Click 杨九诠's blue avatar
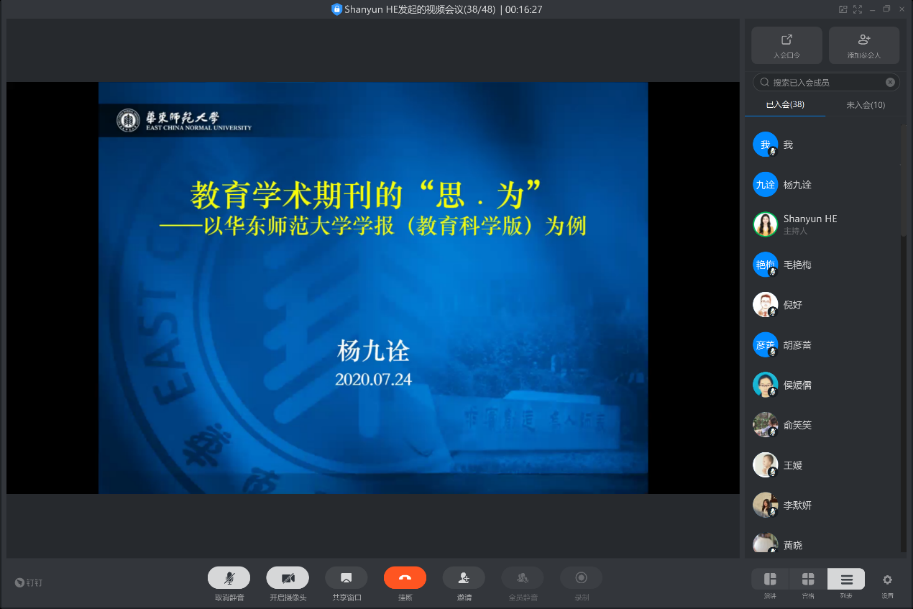The image size is (913, 609). click(x=765, y=185)
